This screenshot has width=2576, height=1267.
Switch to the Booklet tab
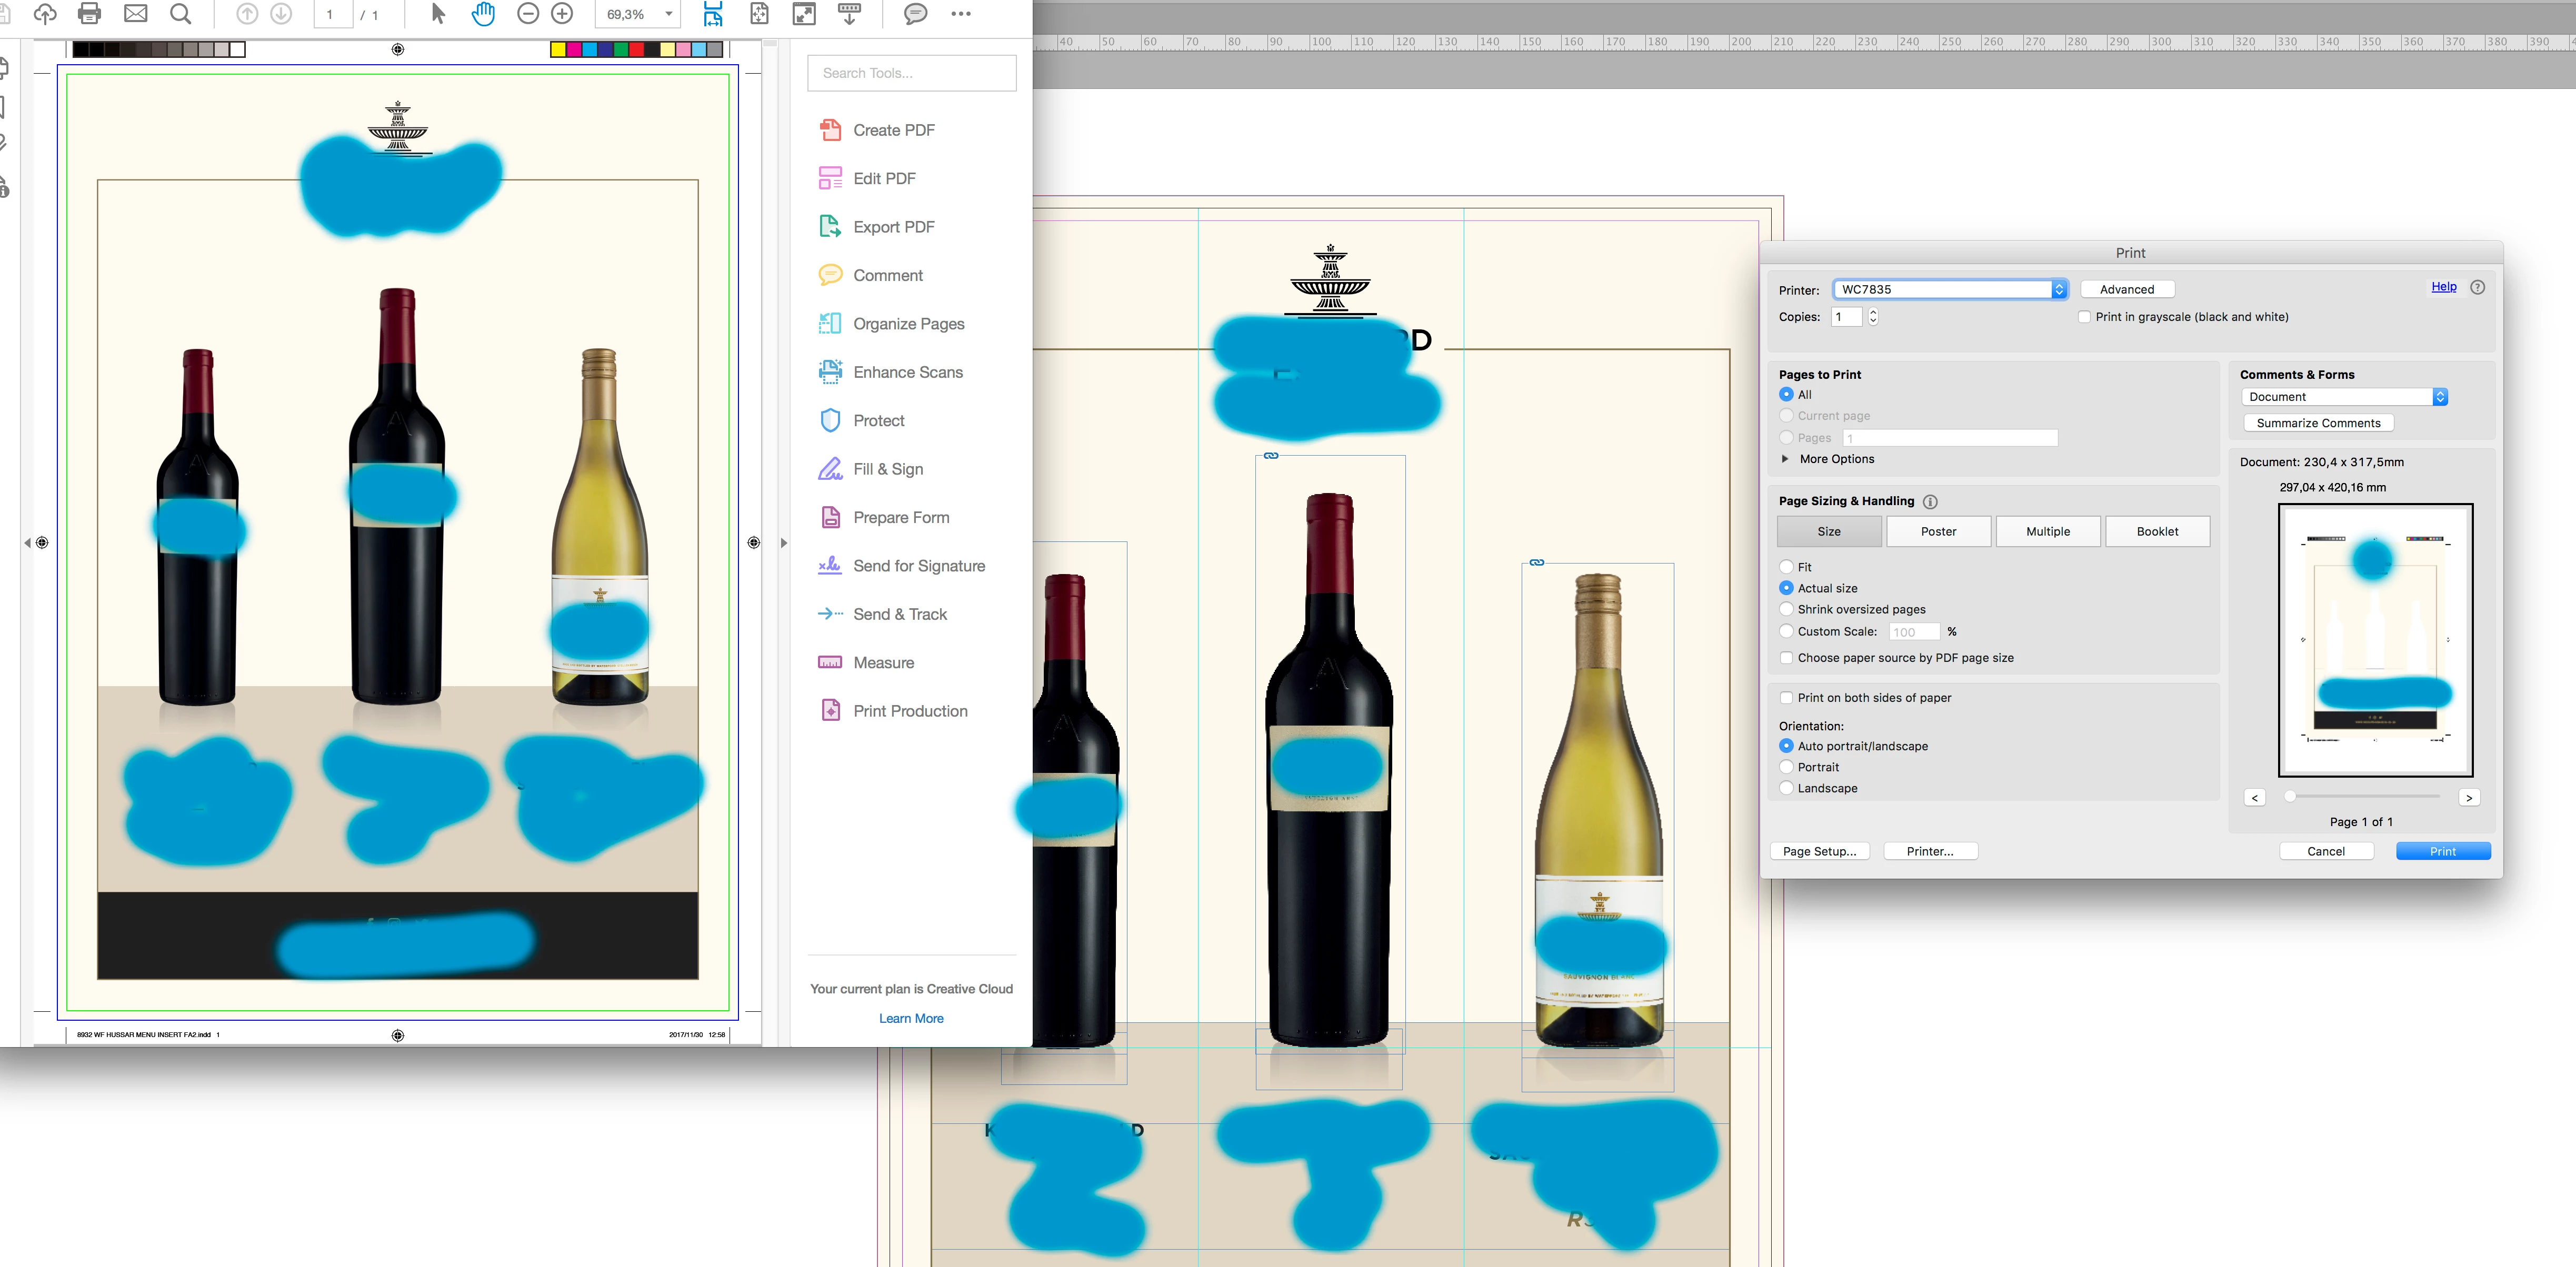pyautogui.click(x=2157, y=532)
